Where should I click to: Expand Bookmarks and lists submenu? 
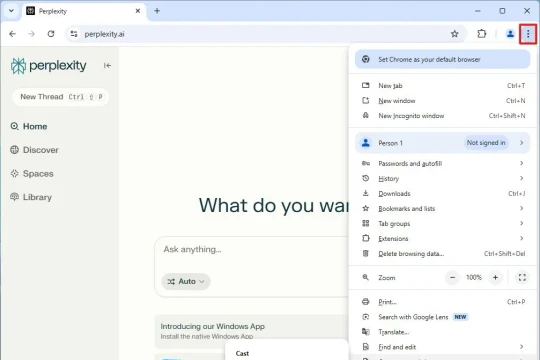443,208
